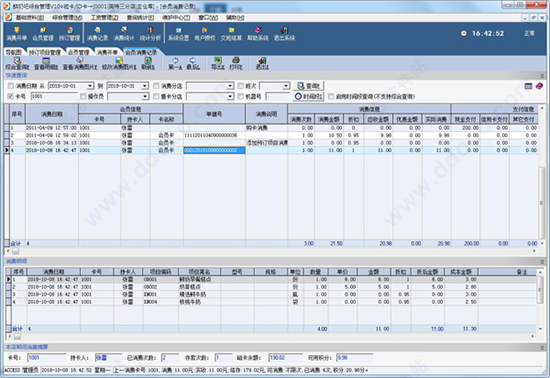Click the records table horizontal scrollbar thumb
This screenshot has height=378, width=550.
click(16, 251)
